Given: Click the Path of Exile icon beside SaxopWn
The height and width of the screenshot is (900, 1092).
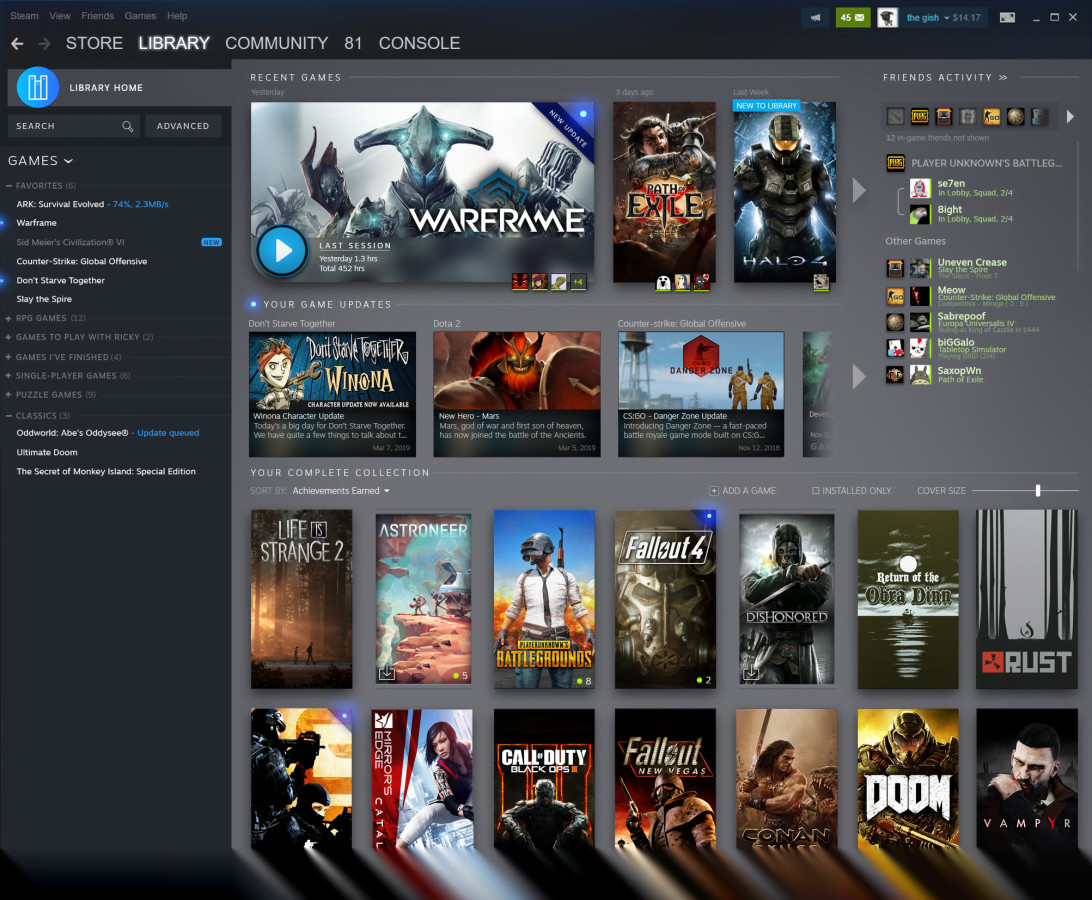Looking at the screenshot, I should coord(895,375).
